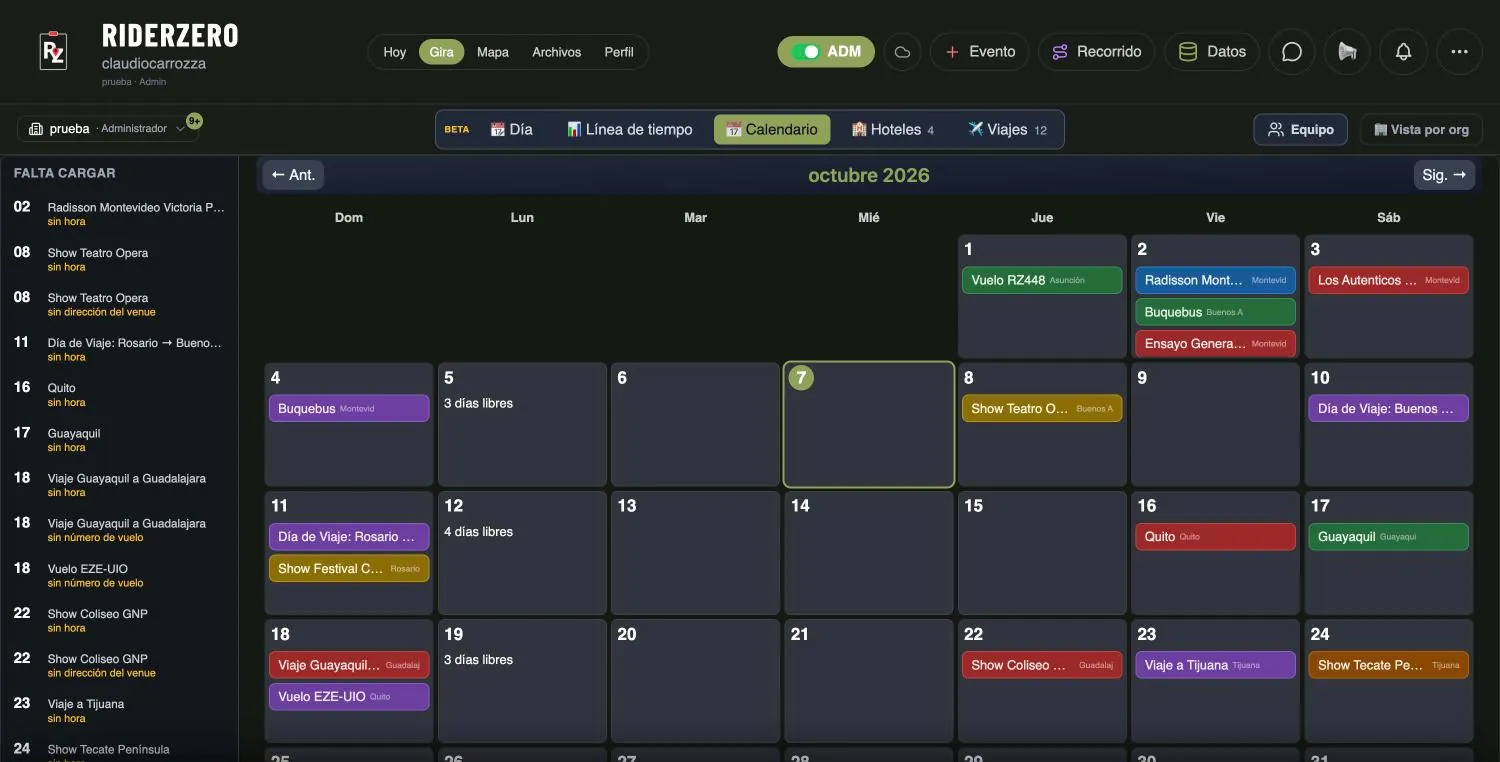Open the Vuelo EZE-UIO calendar event on day 18
1500x762 pixels.
click(349, 696)
